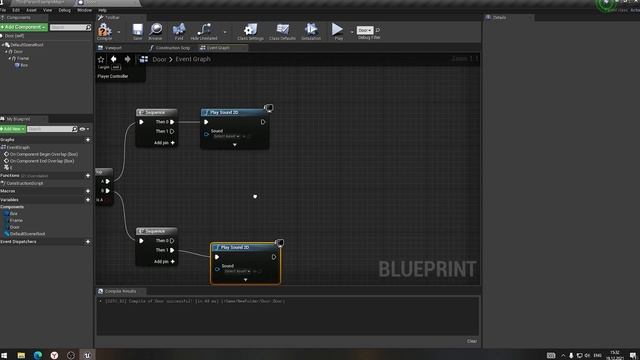Select ConstructionScript under Functions

[24, 184]
